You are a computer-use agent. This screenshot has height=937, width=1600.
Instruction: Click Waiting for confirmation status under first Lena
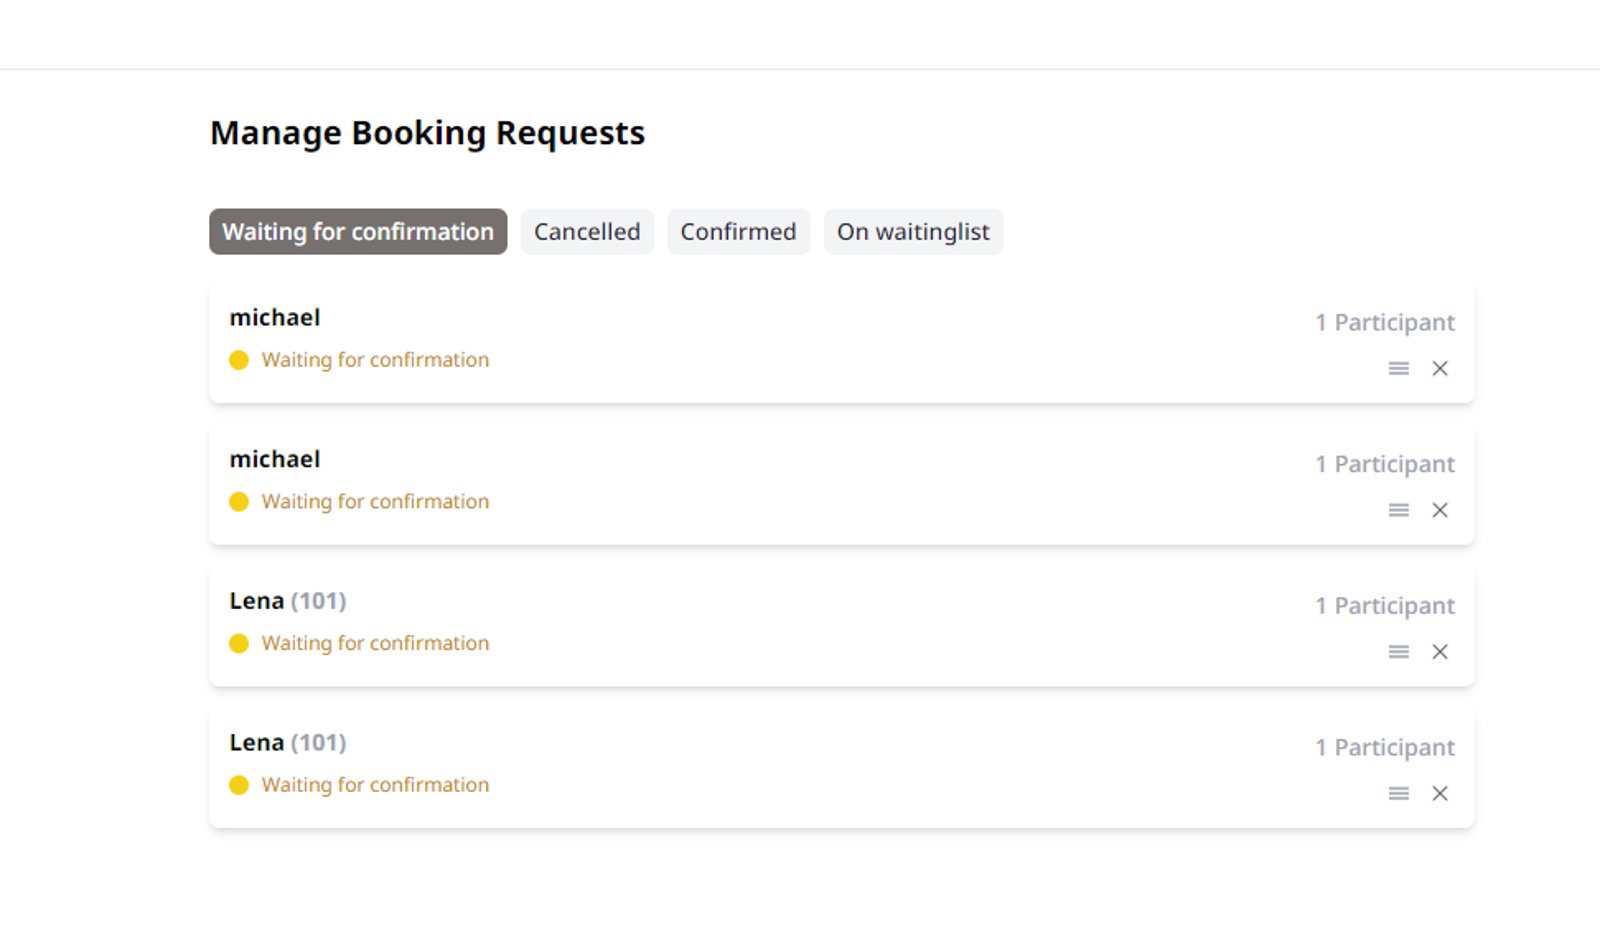coord(375,643)
